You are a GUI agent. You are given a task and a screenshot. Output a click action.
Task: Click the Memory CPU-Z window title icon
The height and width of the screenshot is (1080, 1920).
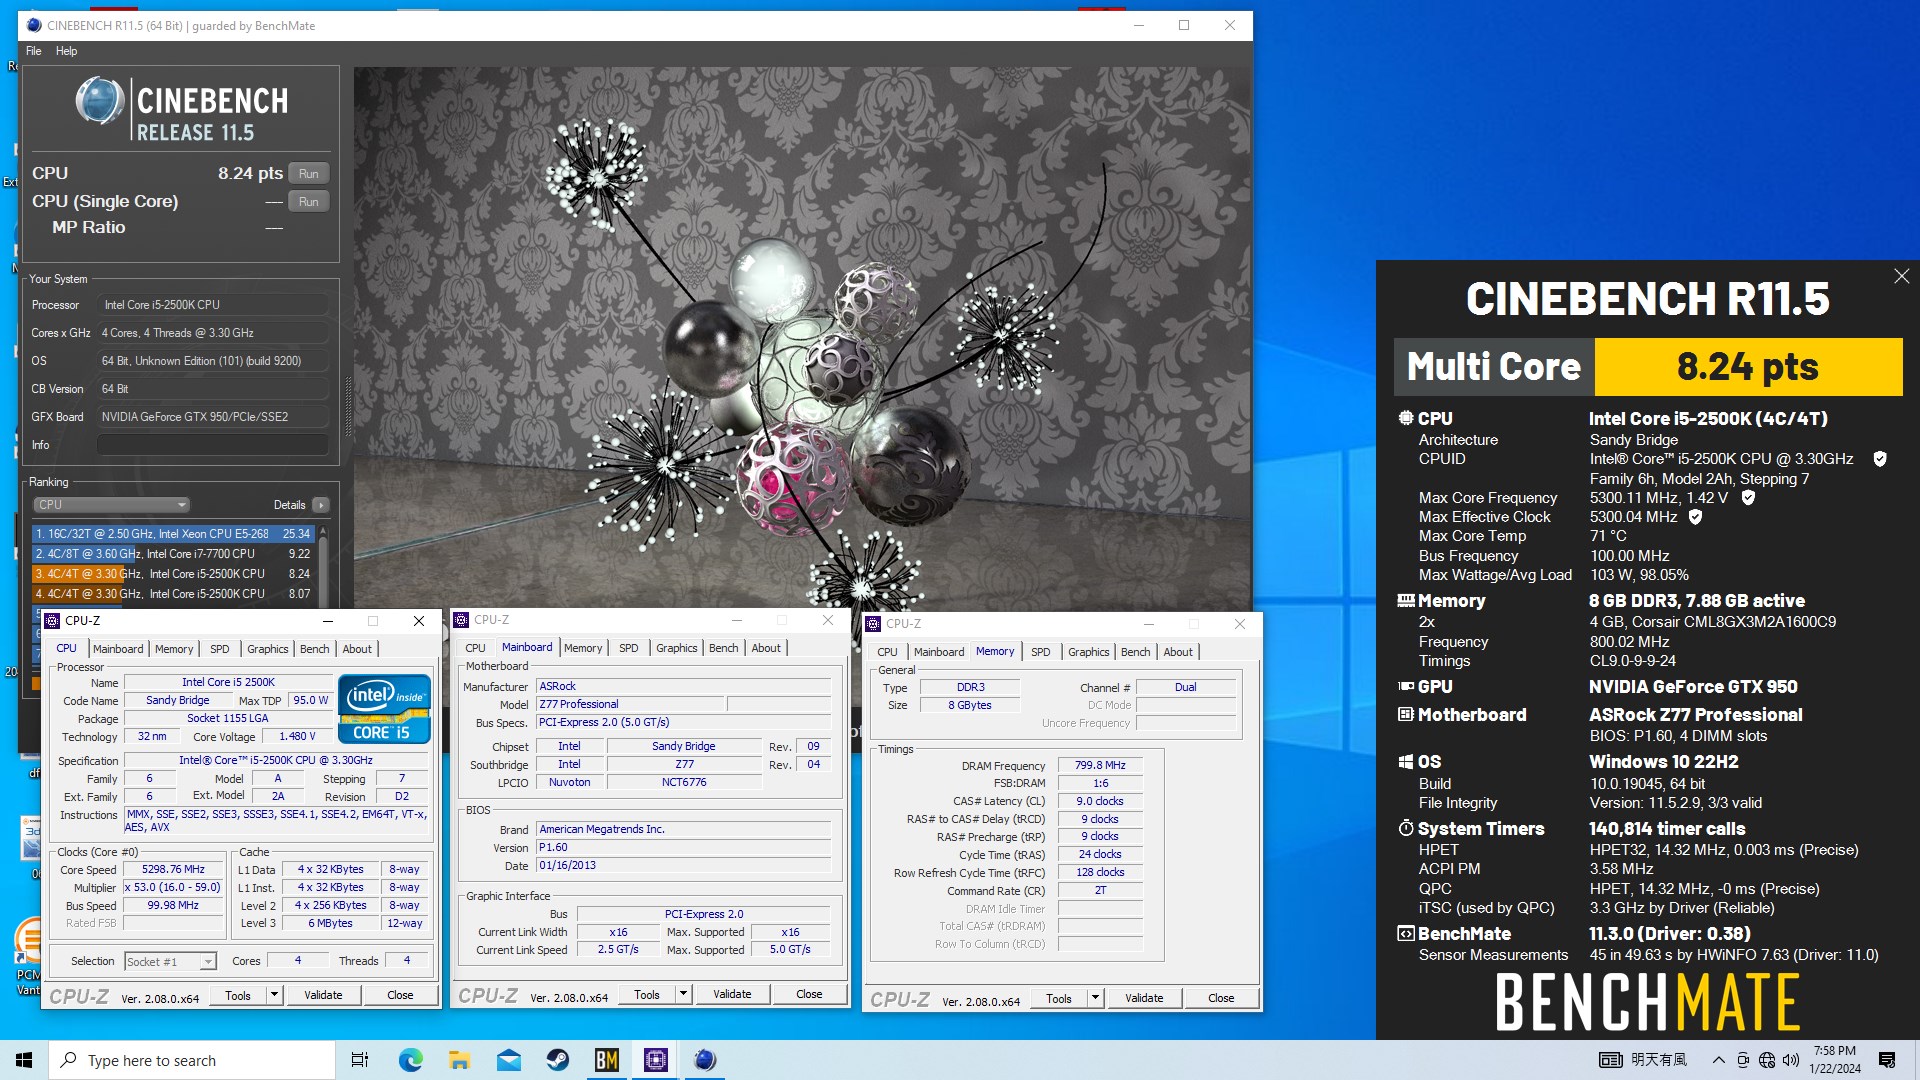873,624
